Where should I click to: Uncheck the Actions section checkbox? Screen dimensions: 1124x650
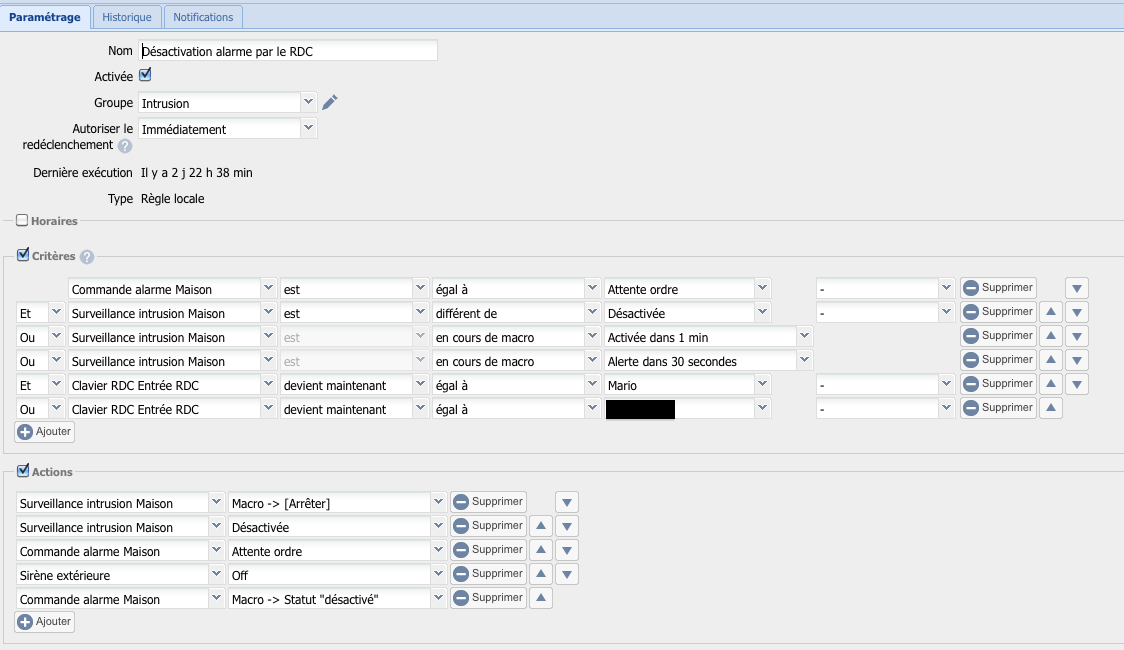pos(22,471)
